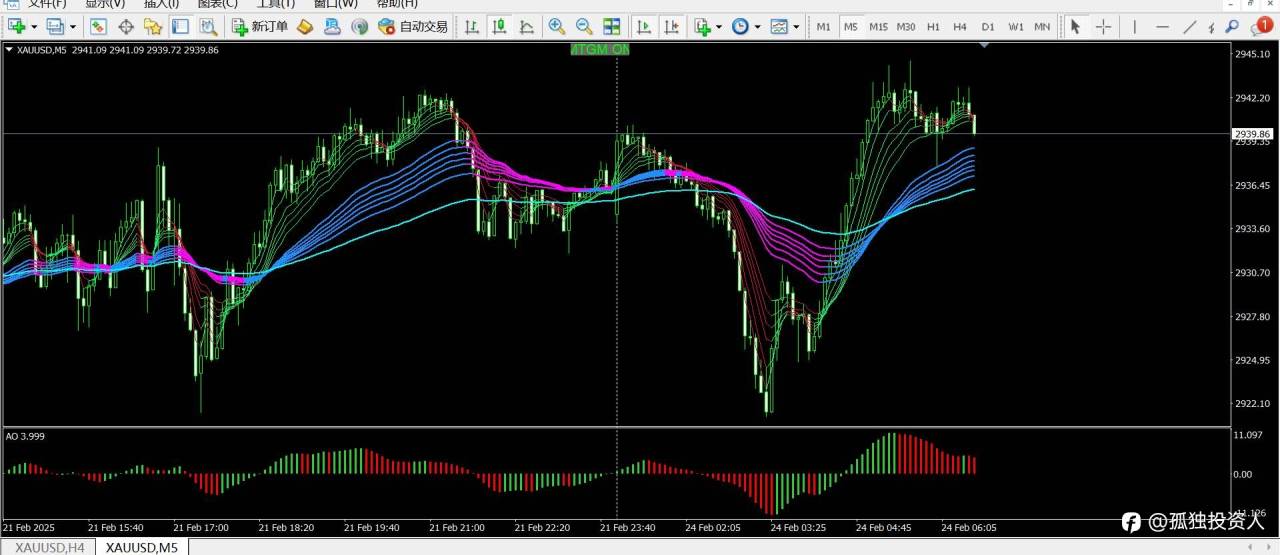Screen dimensions: 1280x555
Task: Expand the new chart dropdown arrow
Action: pos(34,27)
